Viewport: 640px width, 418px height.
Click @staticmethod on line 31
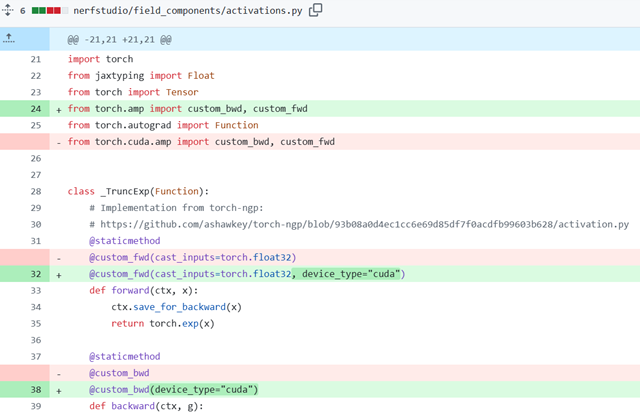point(124,241)
